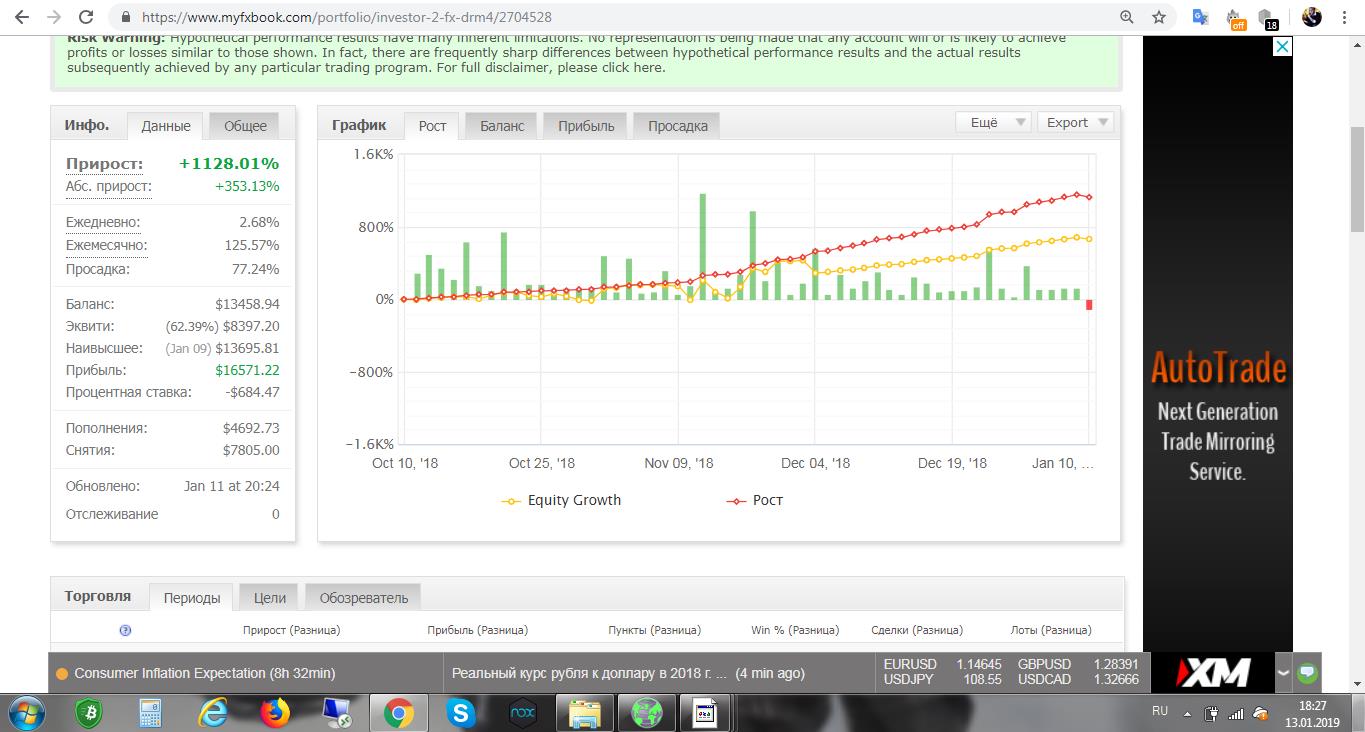Click the browser forward arrow
The image size is (1365, 732).
coord(53,17)
